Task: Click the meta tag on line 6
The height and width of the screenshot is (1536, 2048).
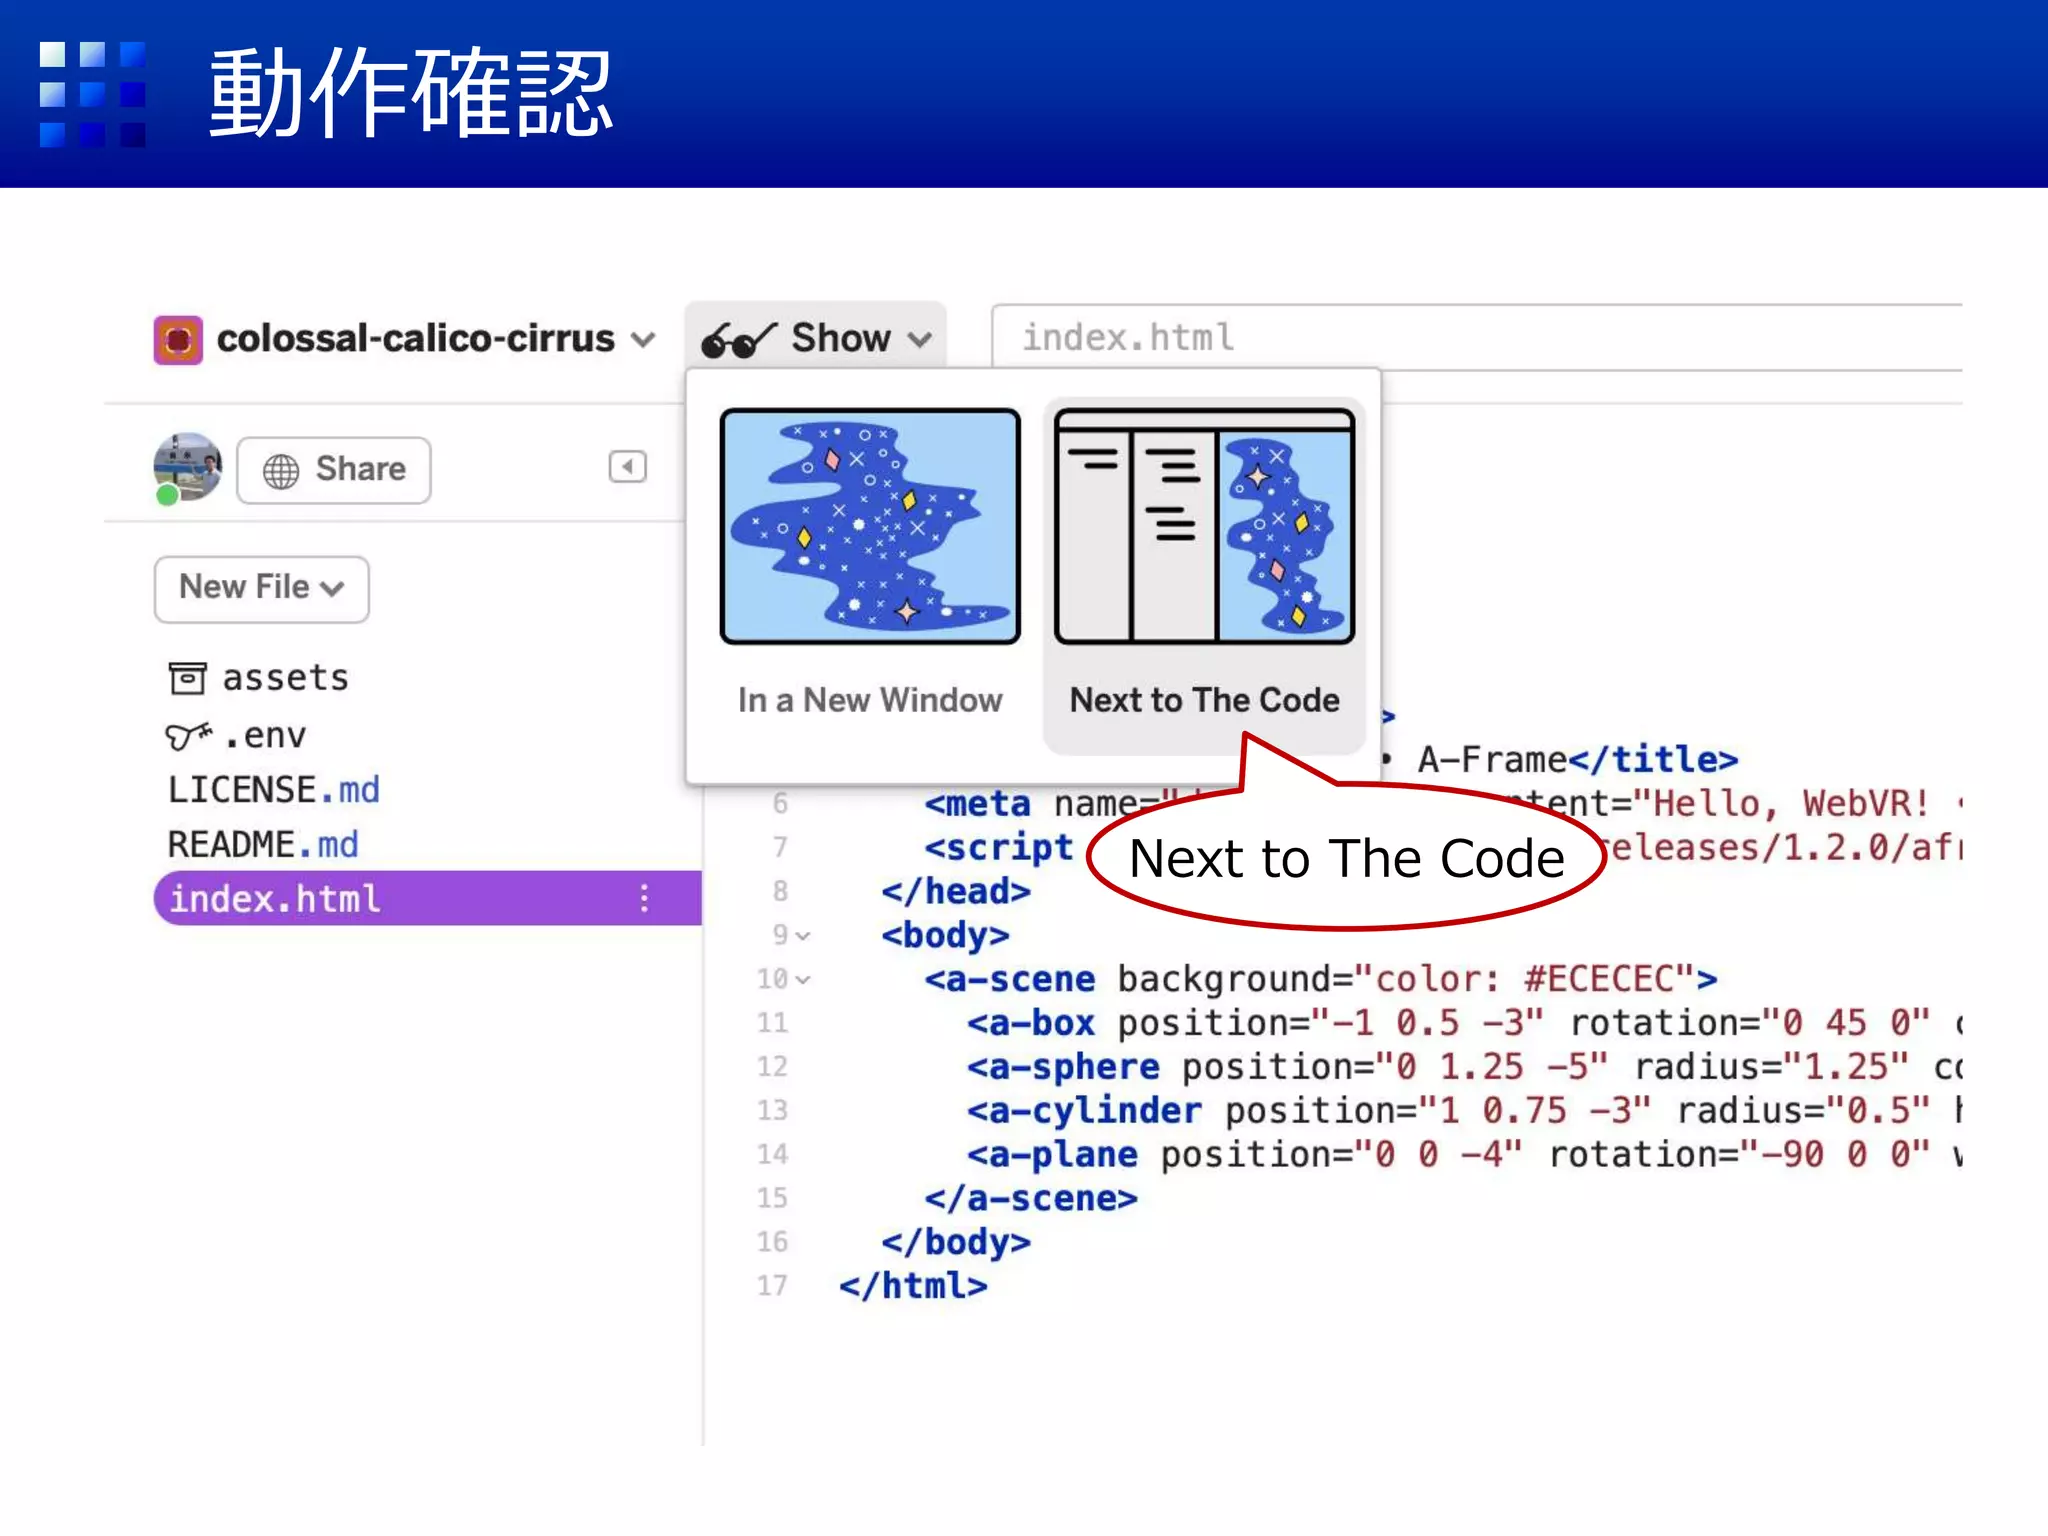Action: pyautogui.click(x=978, y=804)
